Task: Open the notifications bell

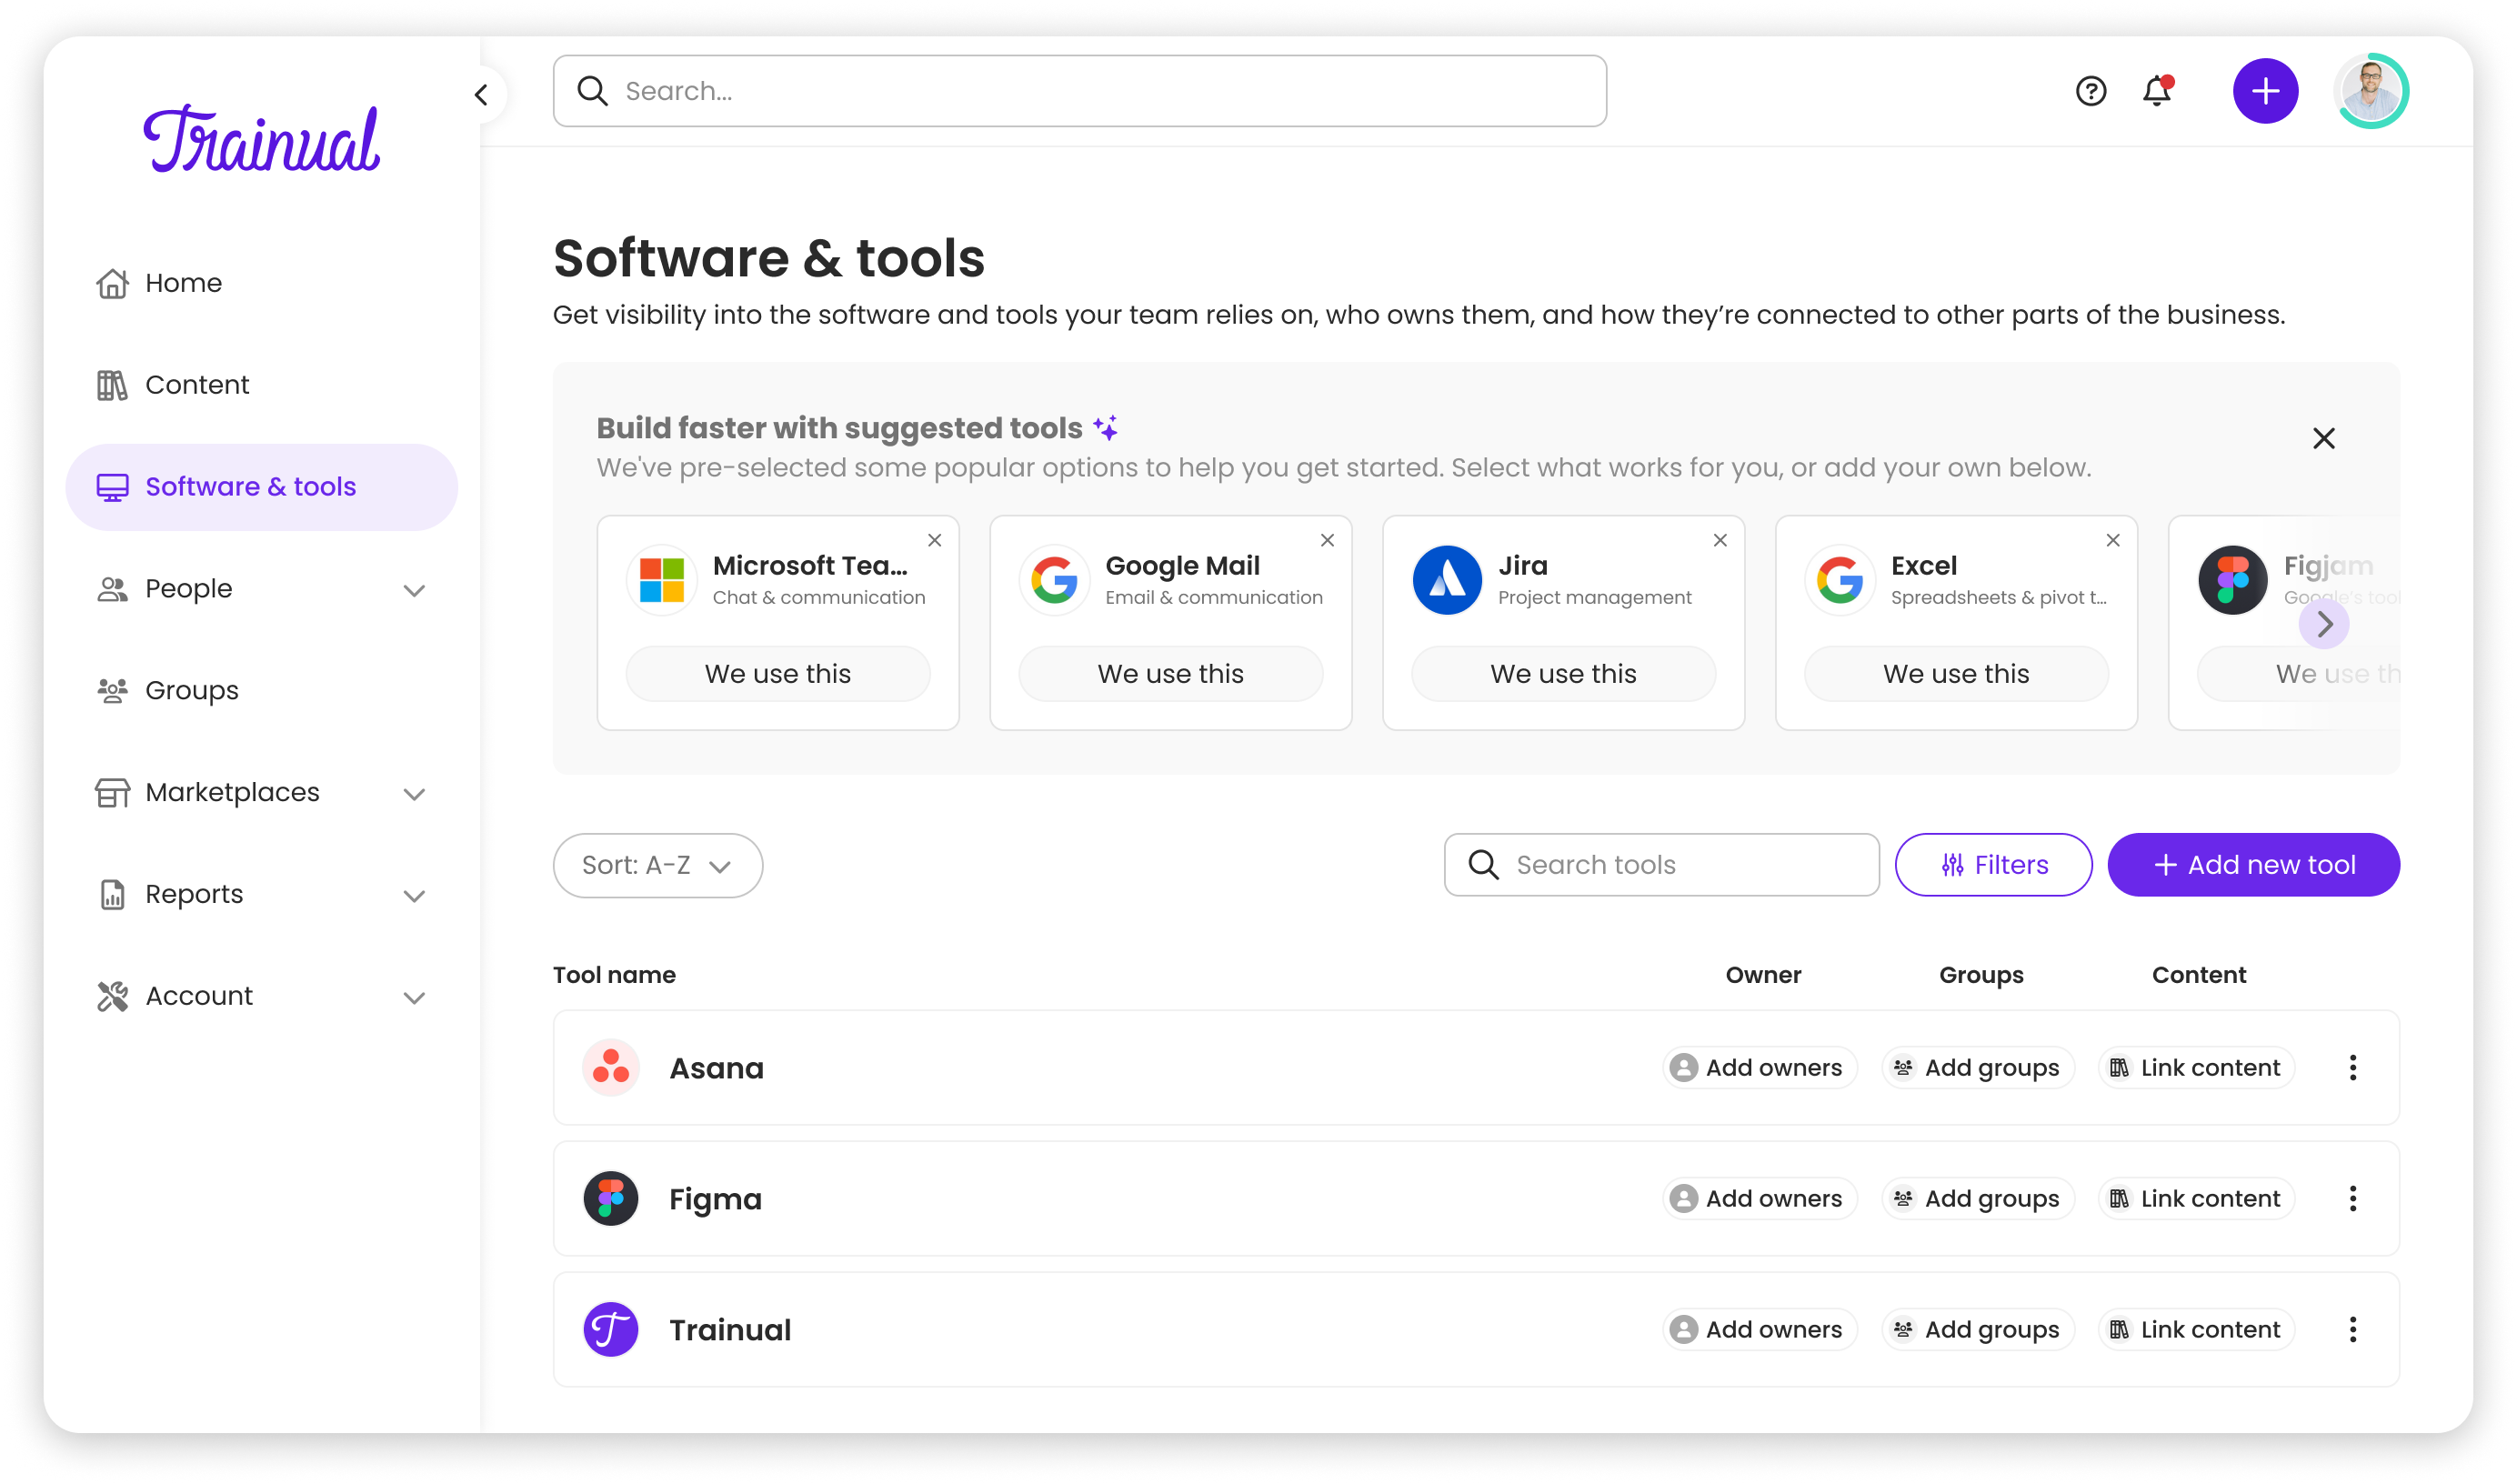Action: pyautogui.click(x=2157, y=91)
